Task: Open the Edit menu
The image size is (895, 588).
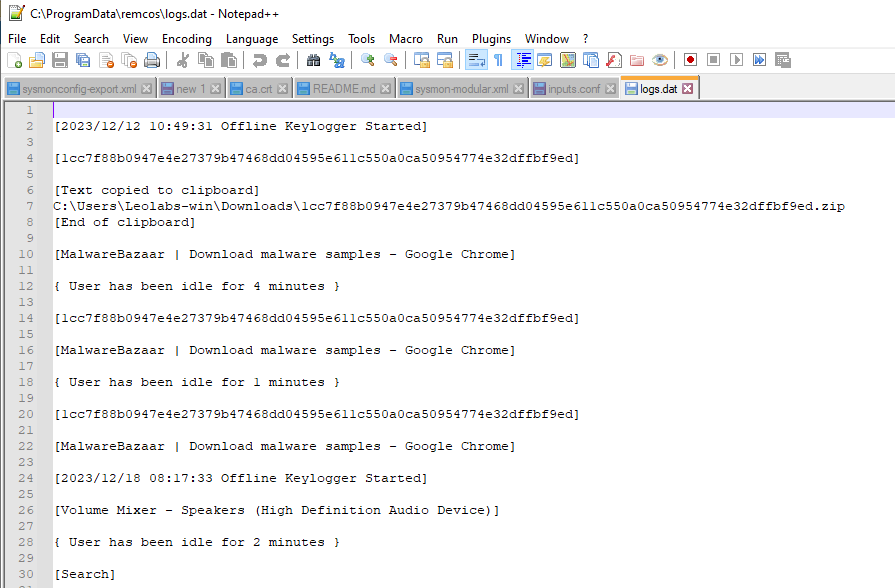Action: [x=50, y=39]
